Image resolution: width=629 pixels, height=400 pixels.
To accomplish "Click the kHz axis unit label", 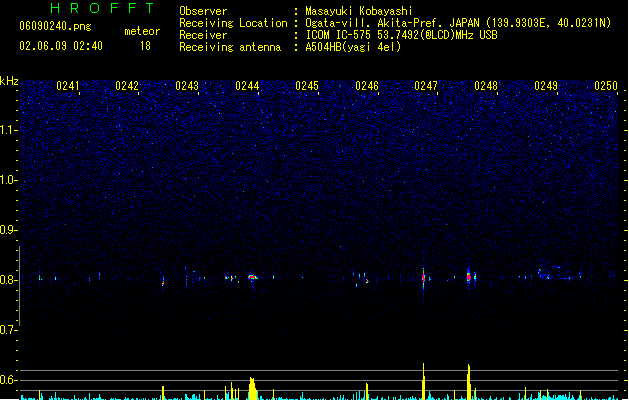I will (x=9, y=81).
